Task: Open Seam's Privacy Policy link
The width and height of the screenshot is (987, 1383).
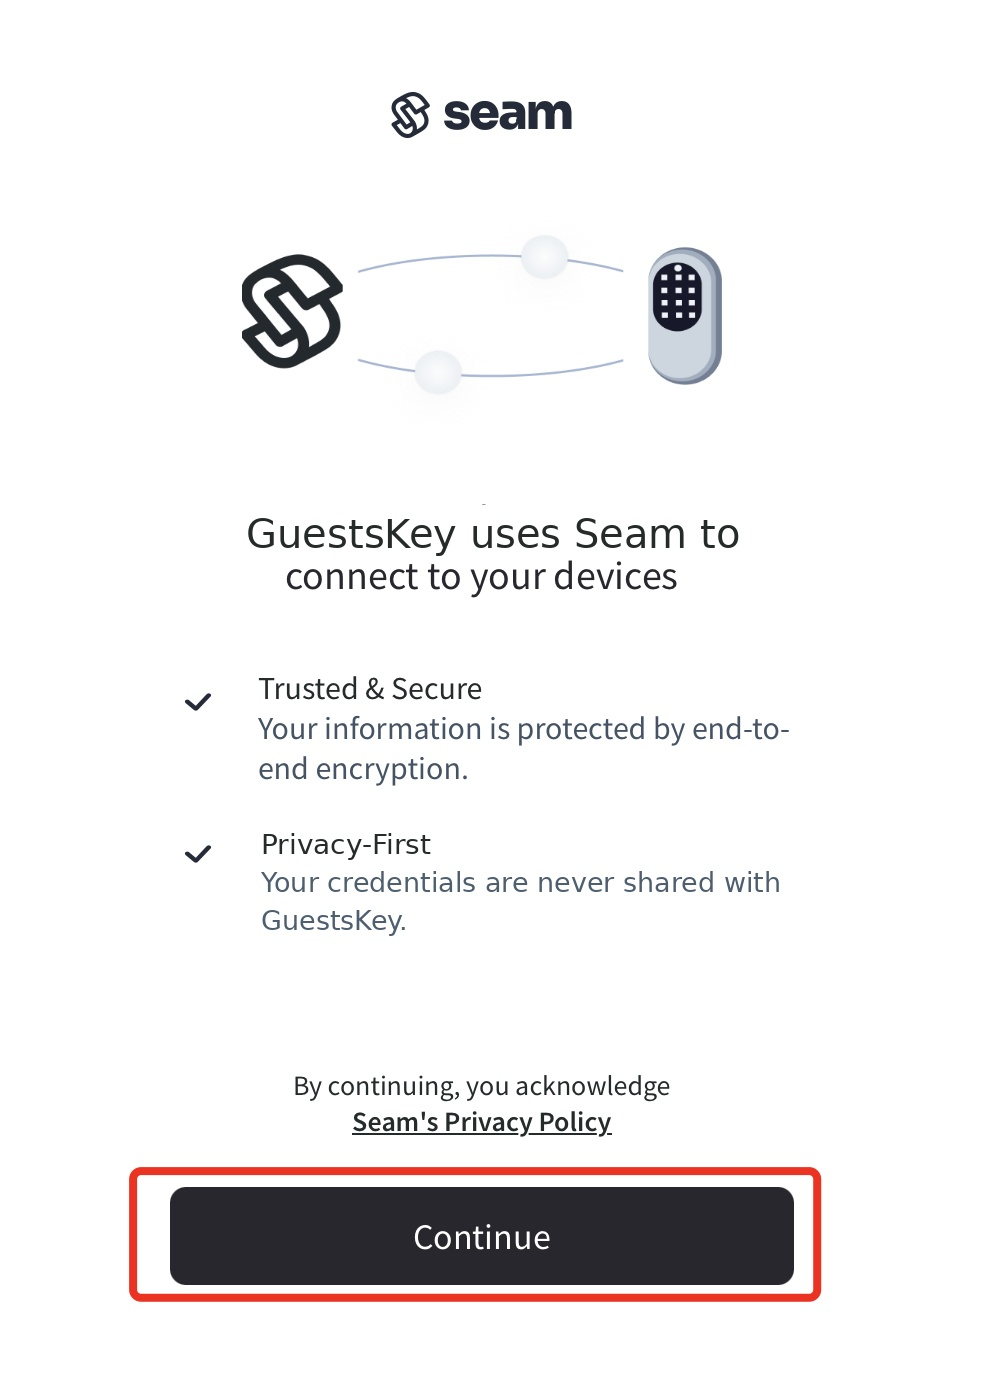Action: (x=481, y=1122)
